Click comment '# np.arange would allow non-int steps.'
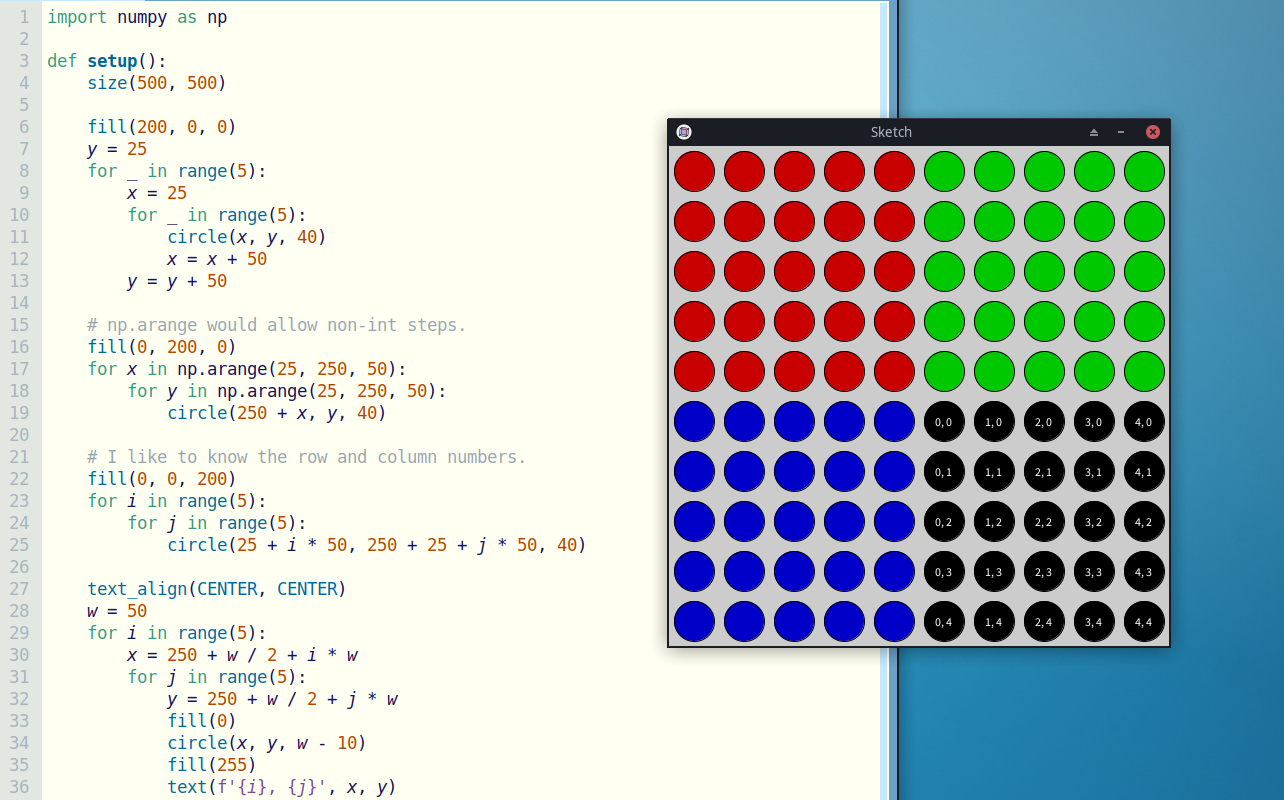The image size is (1284, 800). click(277, 325)
